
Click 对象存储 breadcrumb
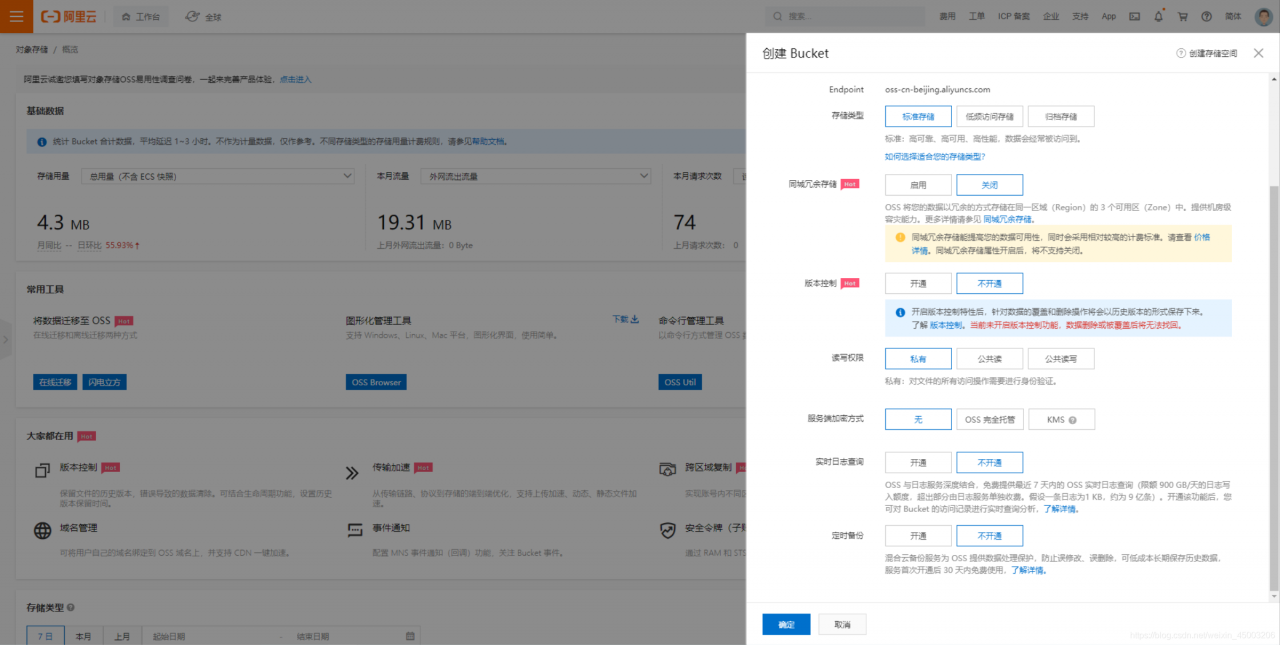coord(31,49)
